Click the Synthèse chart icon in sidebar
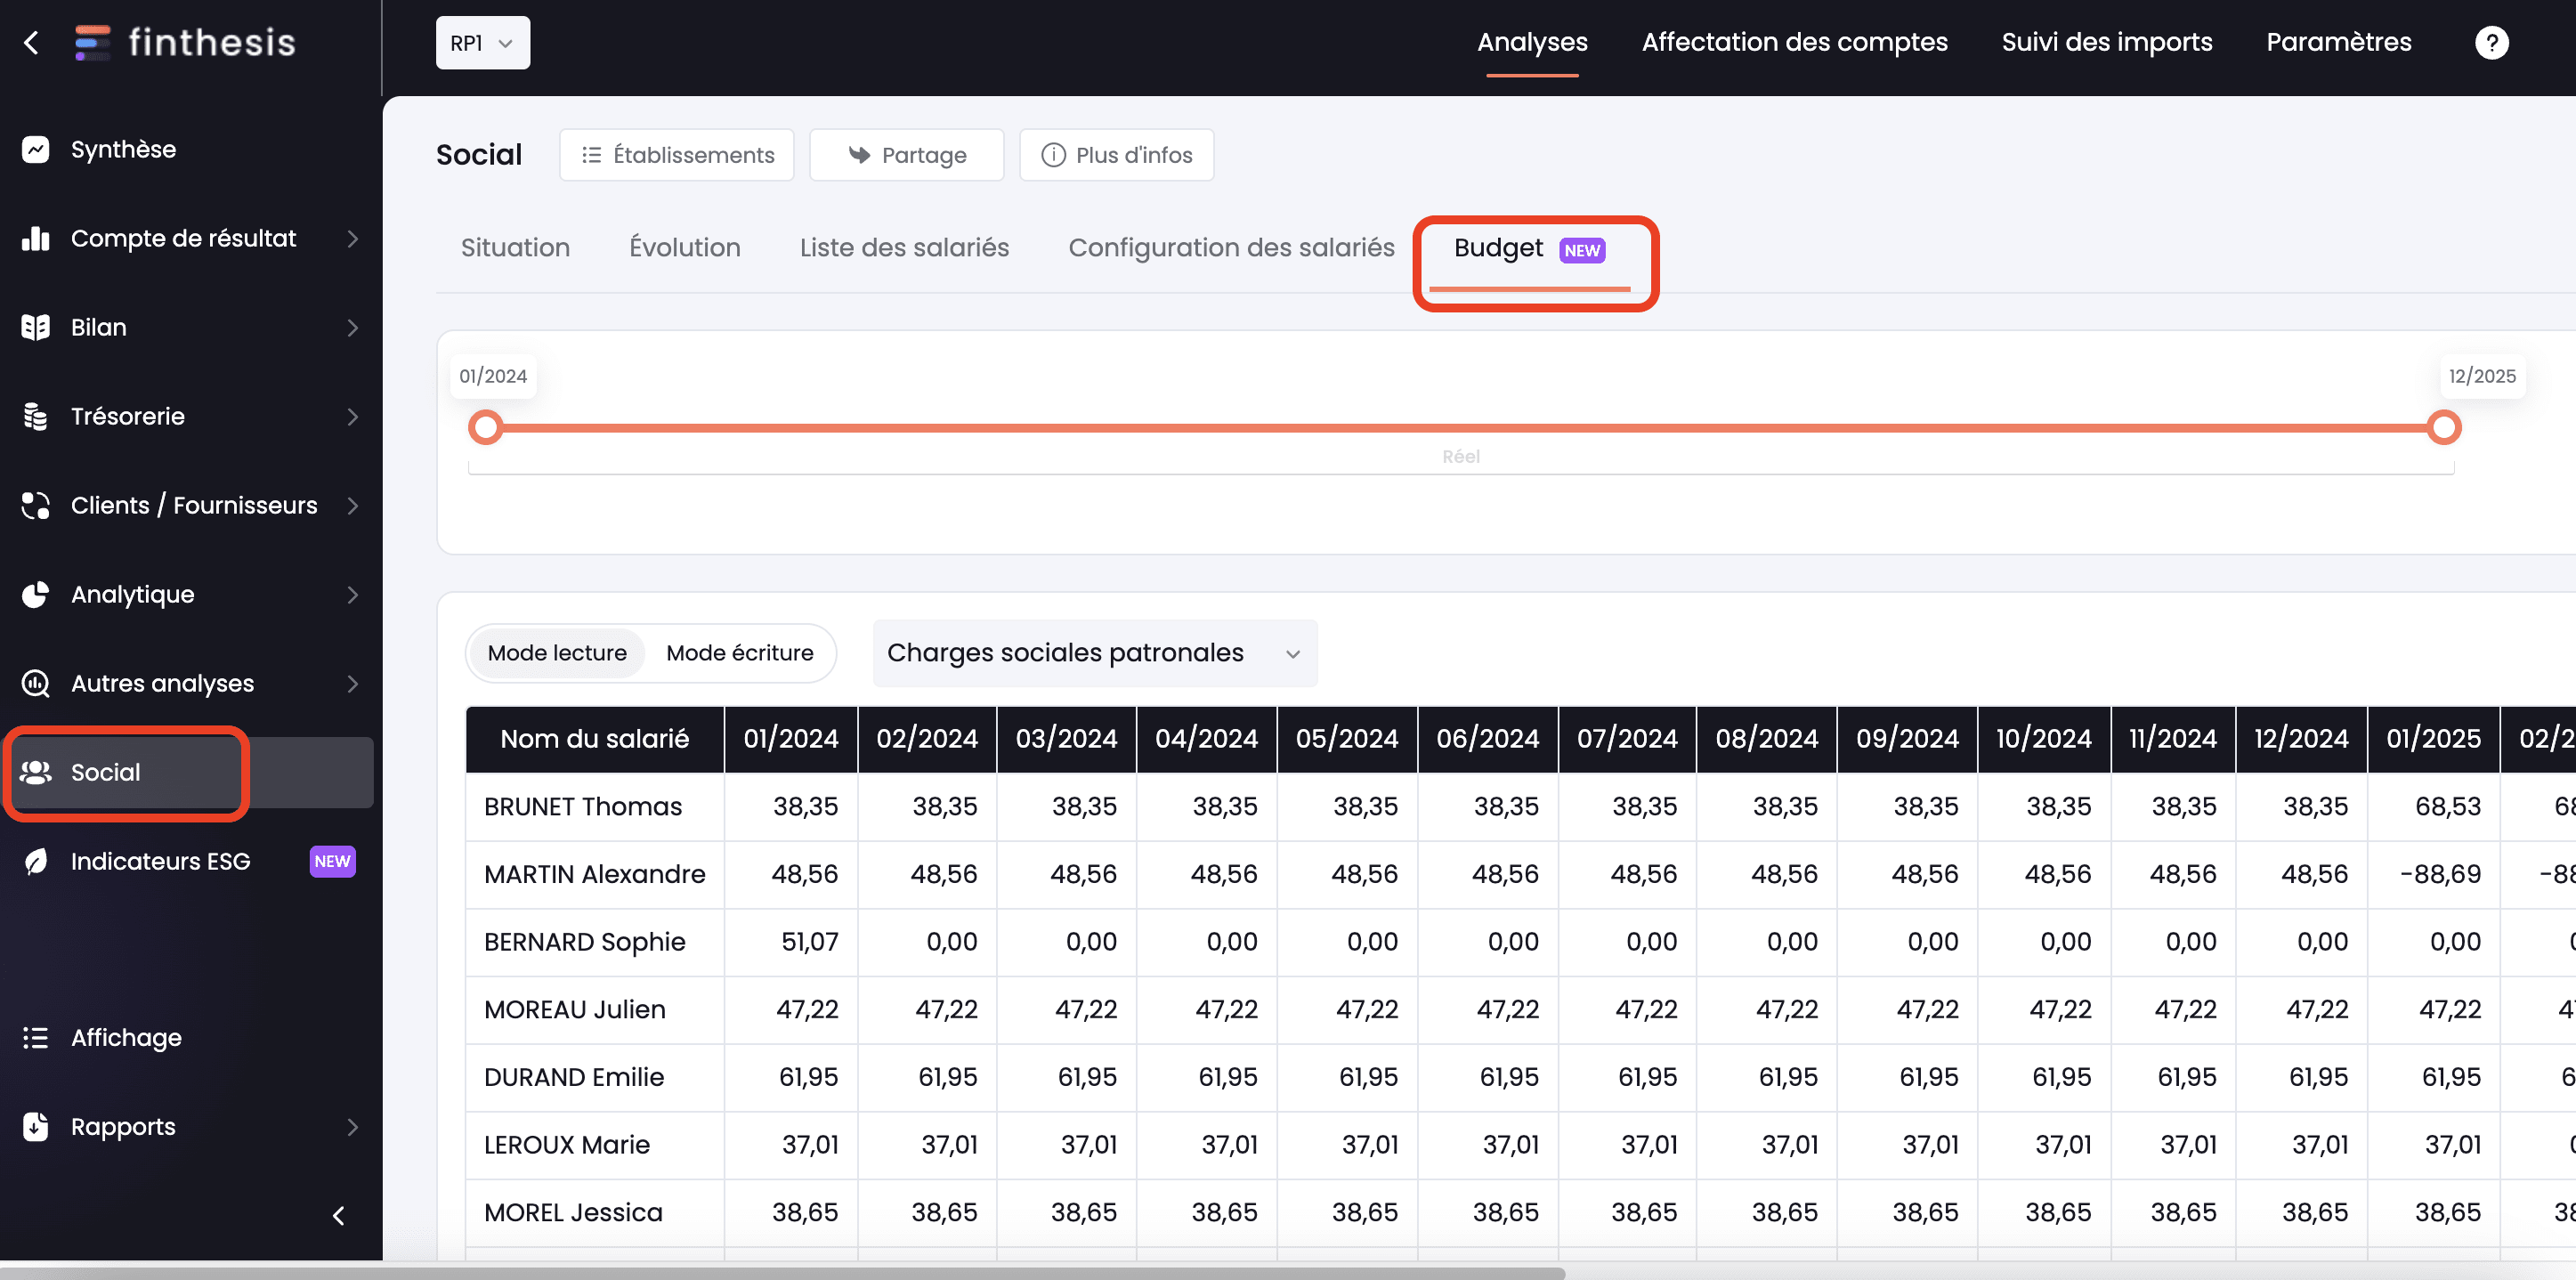 pyautogui.click(x=36, y=150)
